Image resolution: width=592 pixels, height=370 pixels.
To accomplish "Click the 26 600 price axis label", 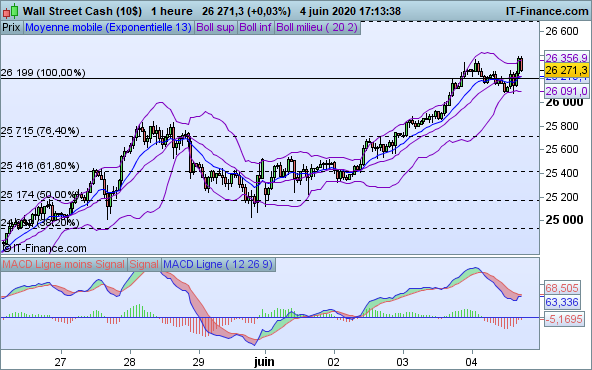I will 562,31.
